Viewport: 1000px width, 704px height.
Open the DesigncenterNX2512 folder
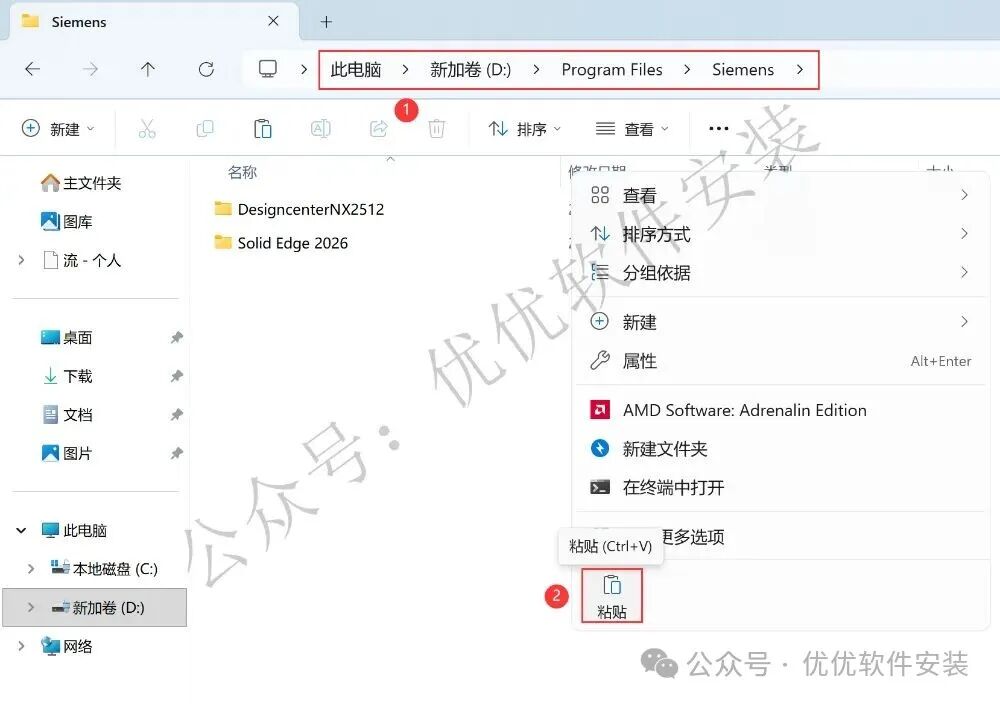coord(299,209)
